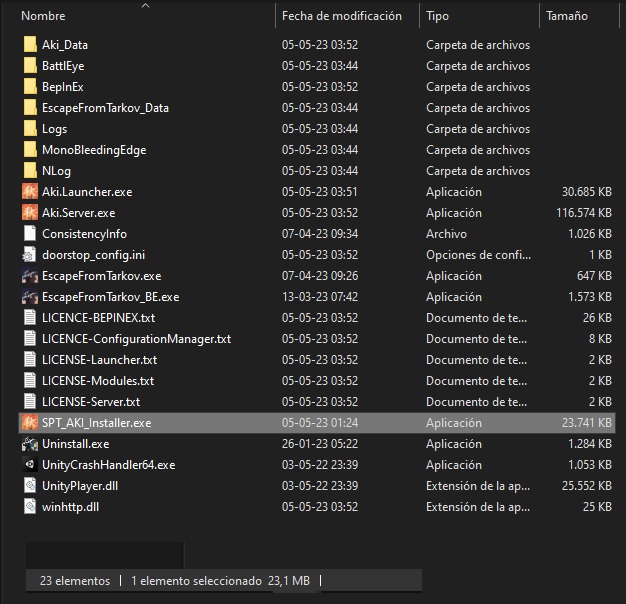Screen dimensions: 626x604
Task: Select the UnityCrashHandler64.exe file name
Action: 109,465
